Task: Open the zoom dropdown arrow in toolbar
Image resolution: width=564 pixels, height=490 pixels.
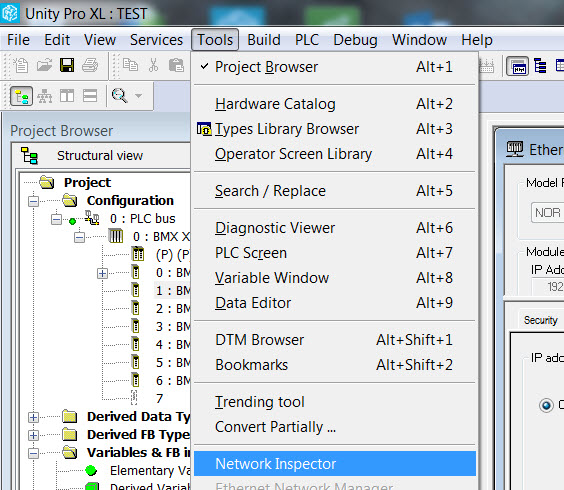Action: (138, 96)
